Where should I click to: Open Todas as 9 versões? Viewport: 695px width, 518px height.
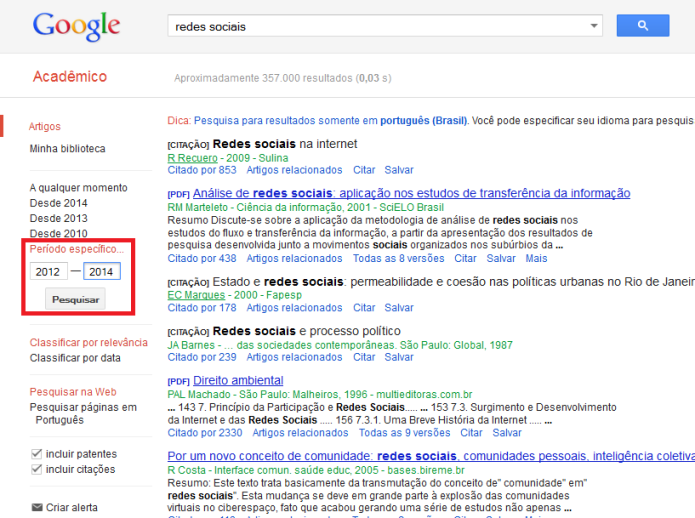pyautogui.click(x=404, y=432)
